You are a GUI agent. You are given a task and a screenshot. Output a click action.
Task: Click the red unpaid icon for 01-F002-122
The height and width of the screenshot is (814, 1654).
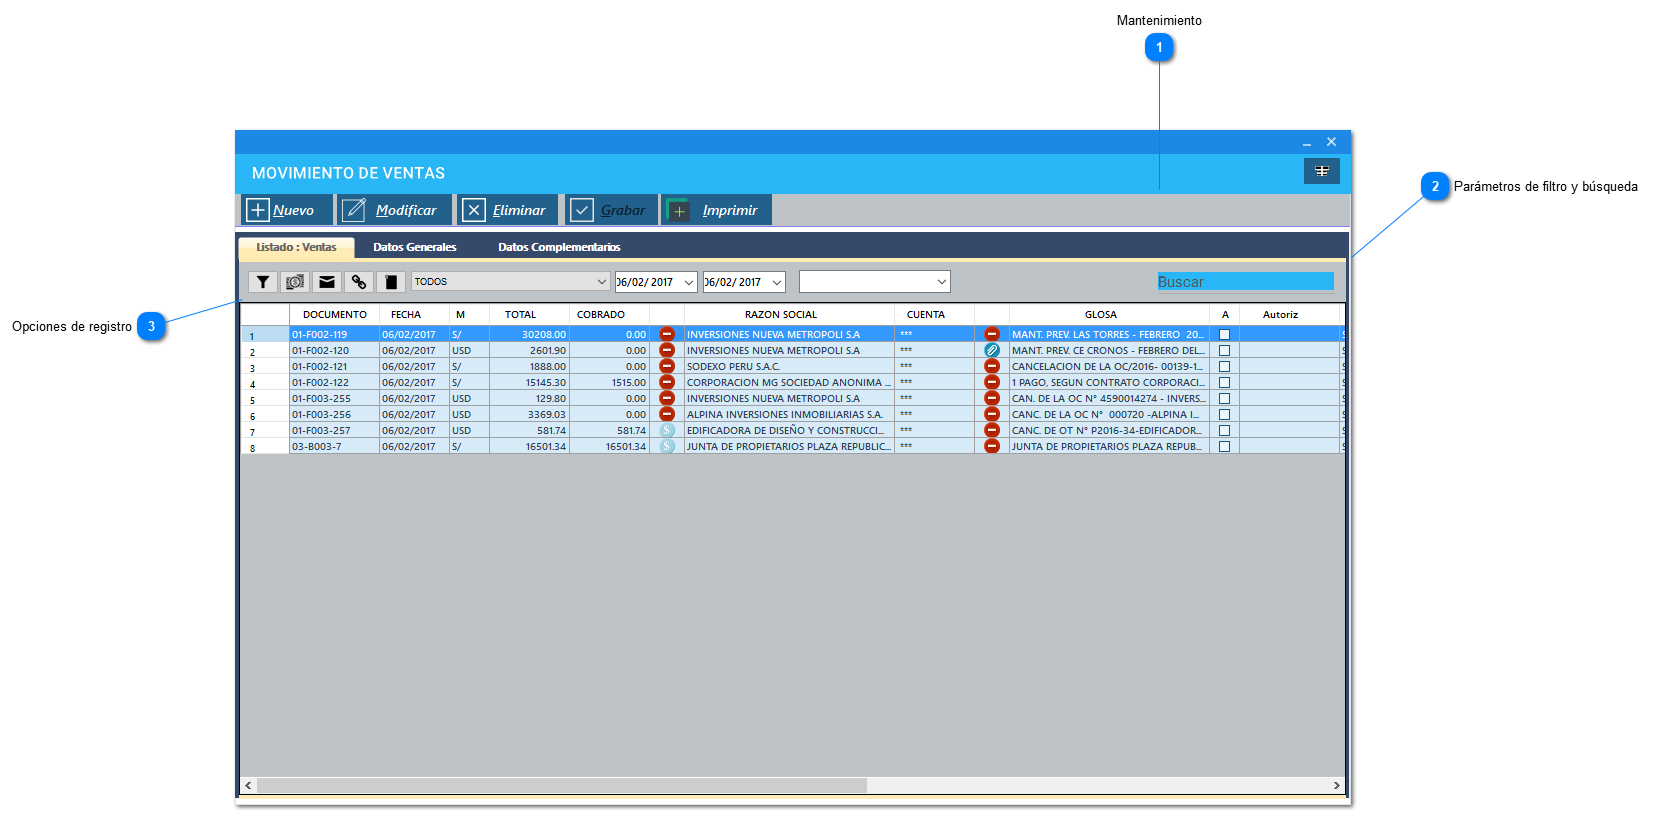667,382
